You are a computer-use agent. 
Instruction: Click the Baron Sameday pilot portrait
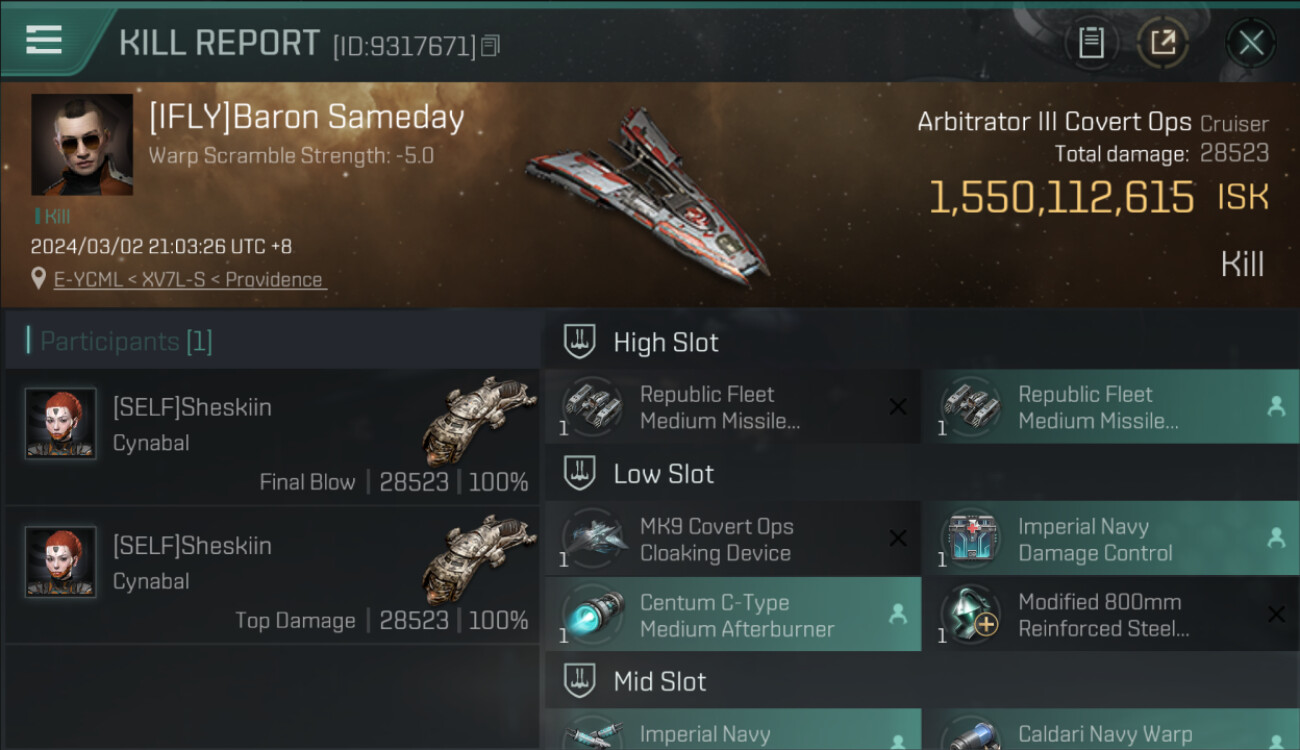pos(82,145)
